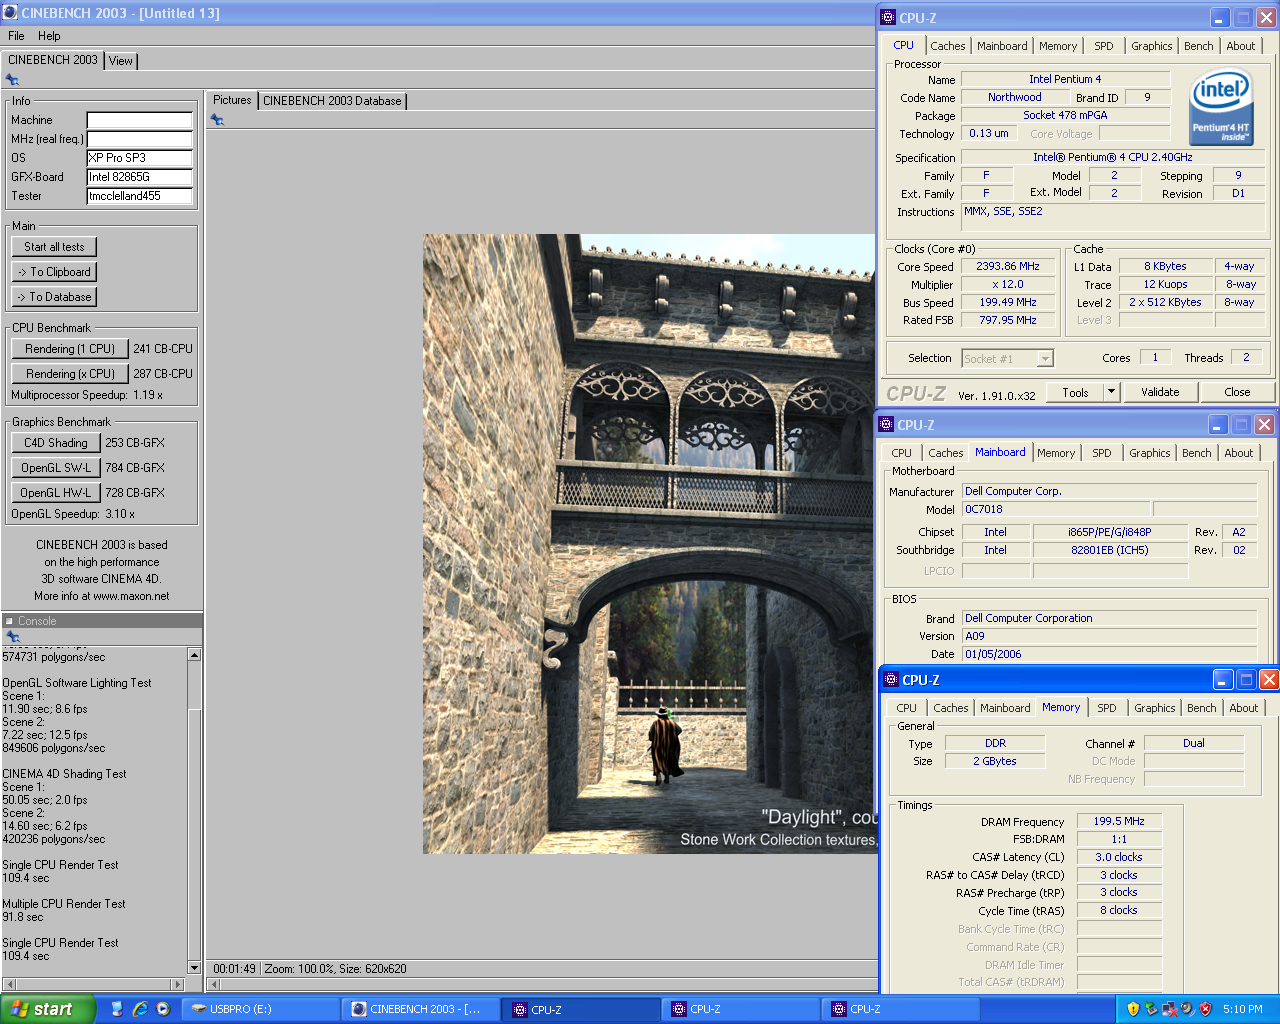Open the Graphics tab in the Memory CPU-Z window
The image size is (1280, 1024).
[x=1154, y=708]
